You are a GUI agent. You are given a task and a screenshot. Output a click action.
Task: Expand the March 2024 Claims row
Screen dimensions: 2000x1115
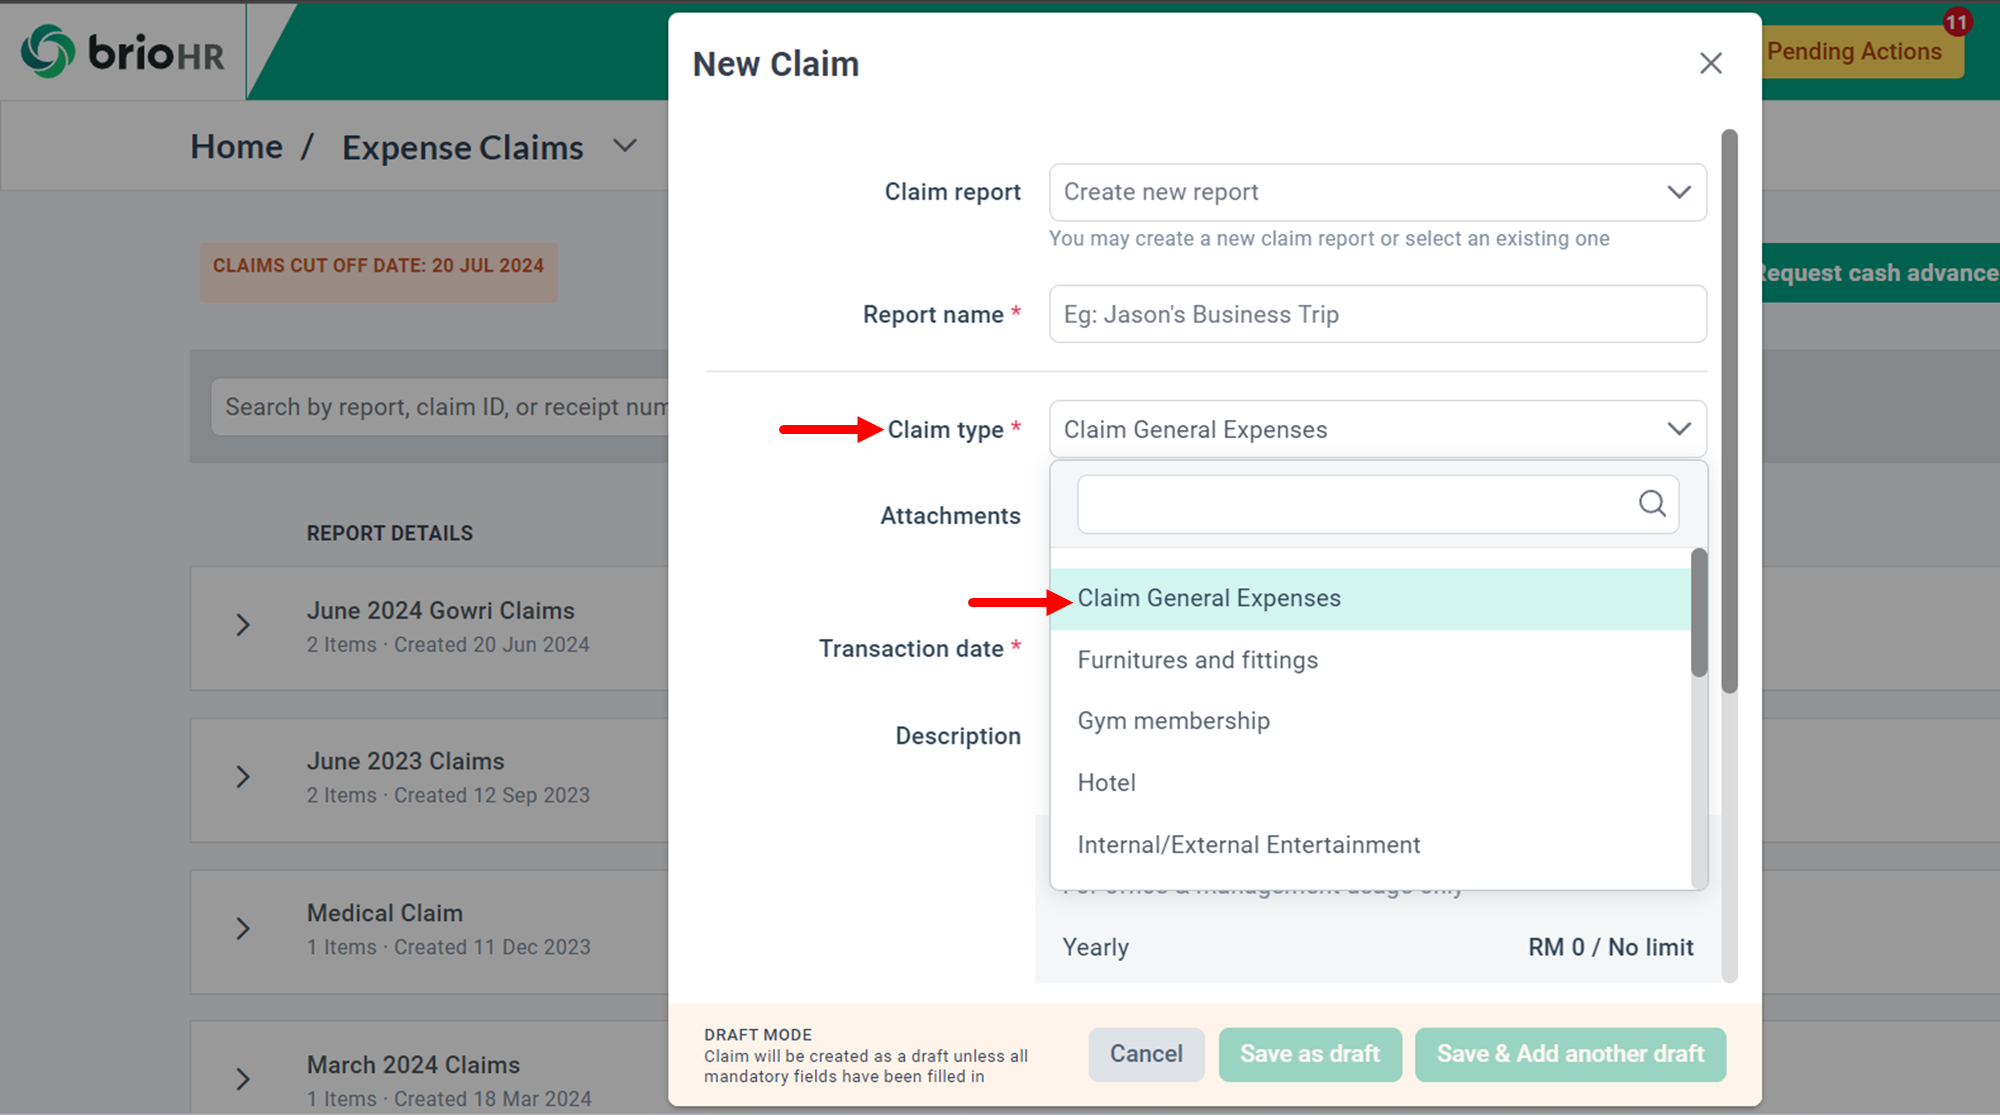243,1080
